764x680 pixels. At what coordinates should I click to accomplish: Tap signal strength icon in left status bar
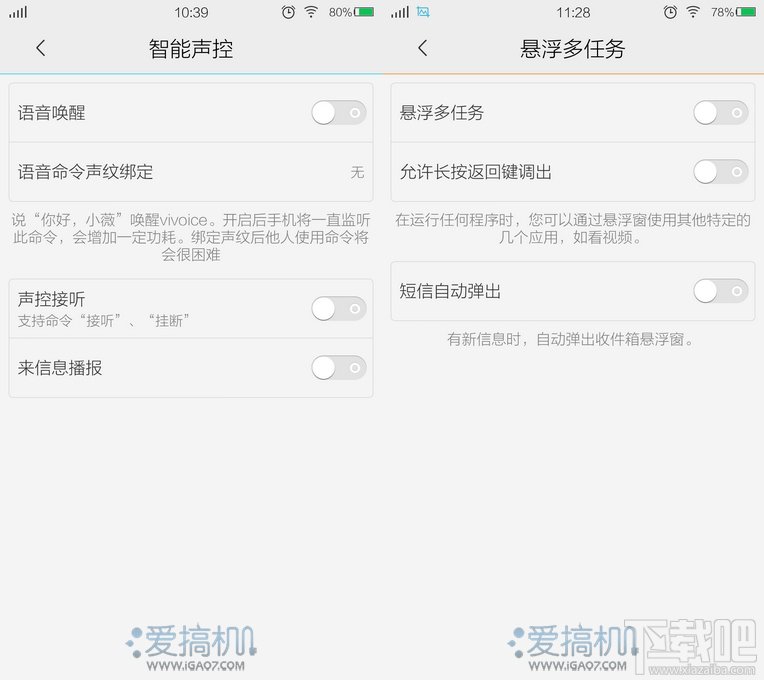click(18, 12)
